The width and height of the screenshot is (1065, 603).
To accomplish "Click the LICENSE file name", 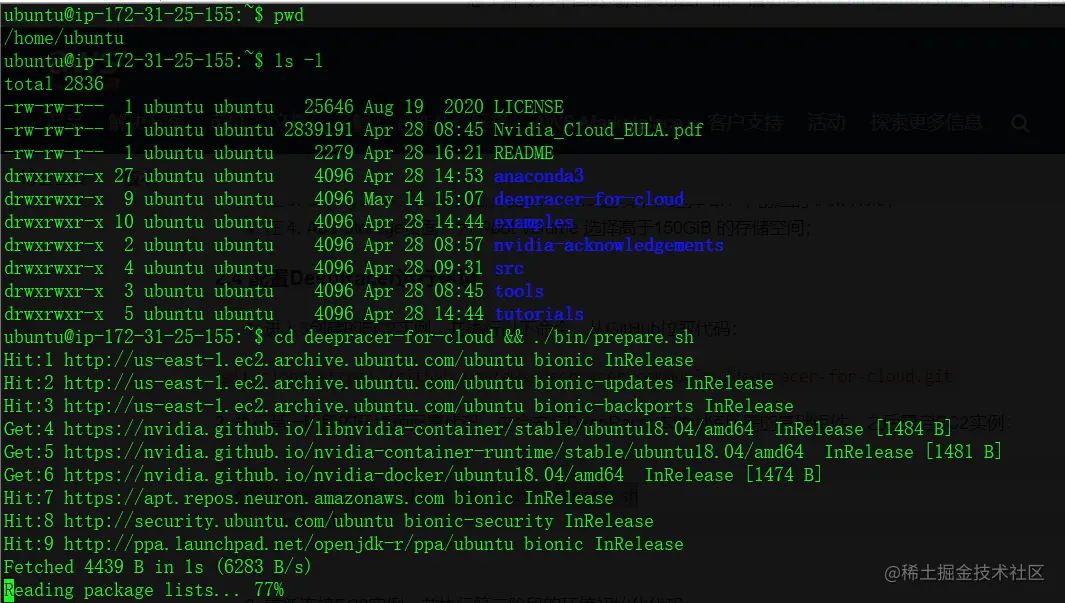I will click(x=528, y=107).
